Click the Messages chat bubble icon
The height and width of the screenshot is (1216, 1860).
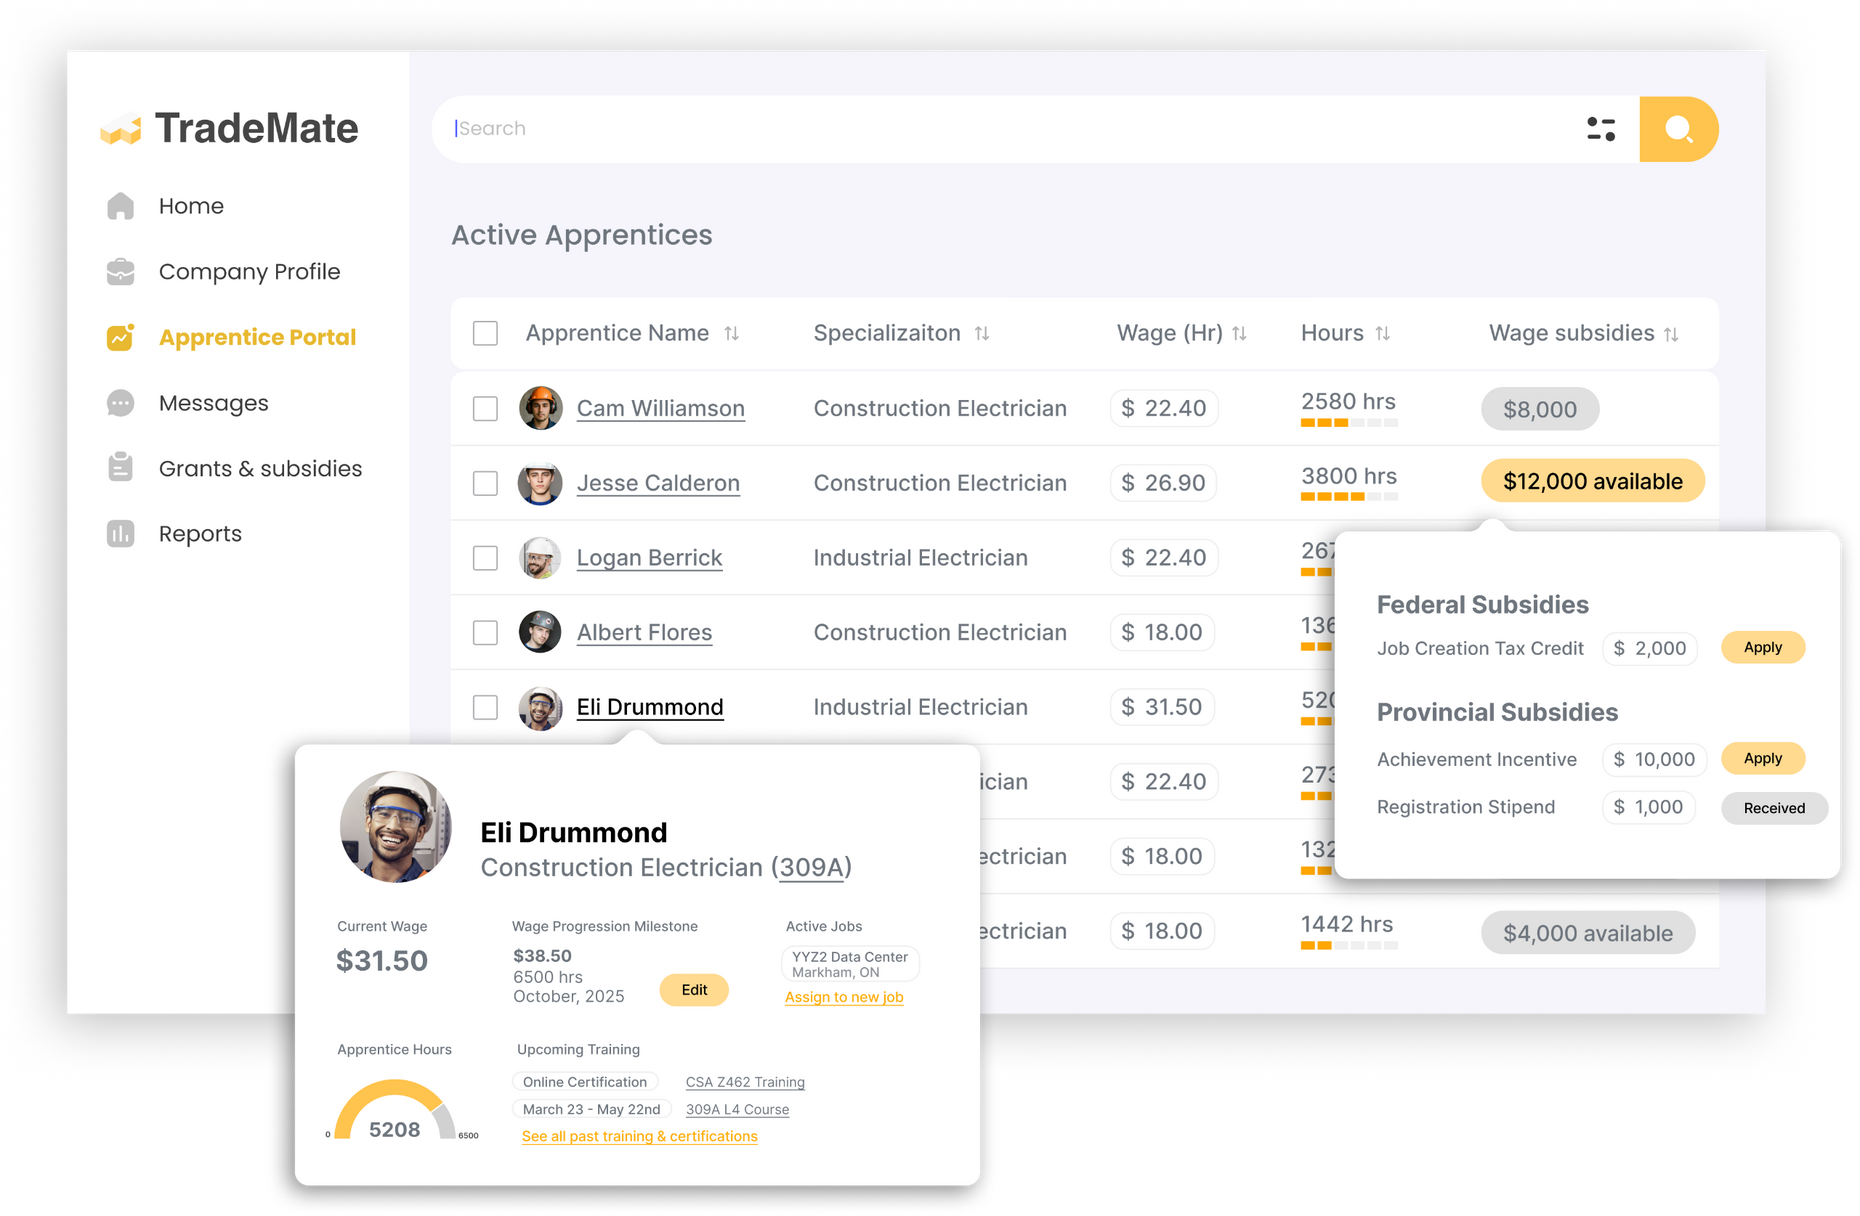120,403
